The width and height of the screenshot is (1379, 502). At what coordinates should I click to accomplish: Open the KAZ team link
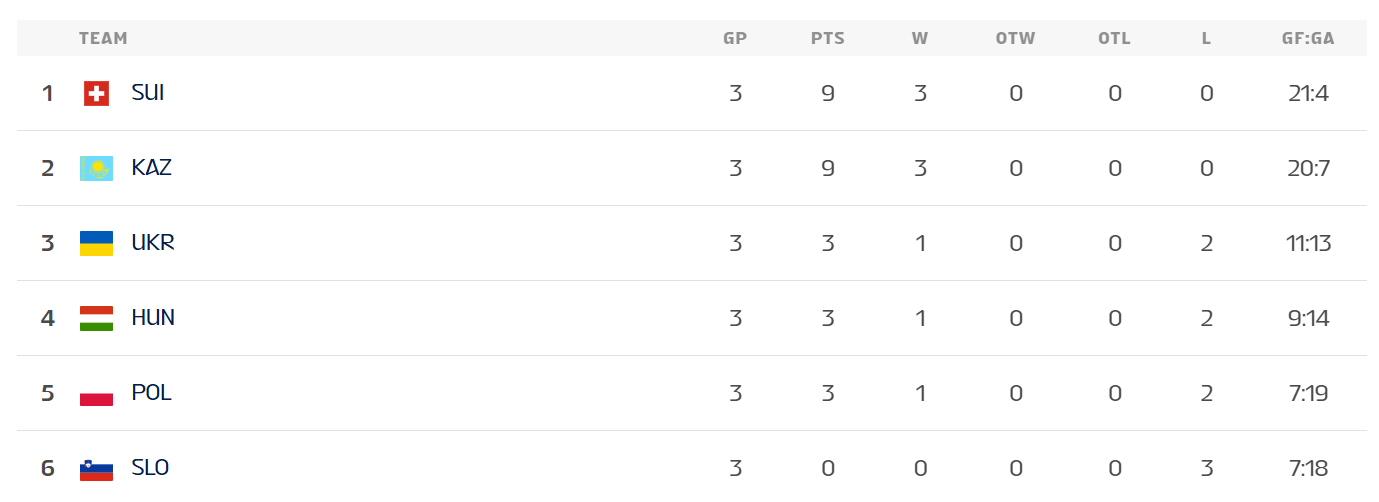152,168
